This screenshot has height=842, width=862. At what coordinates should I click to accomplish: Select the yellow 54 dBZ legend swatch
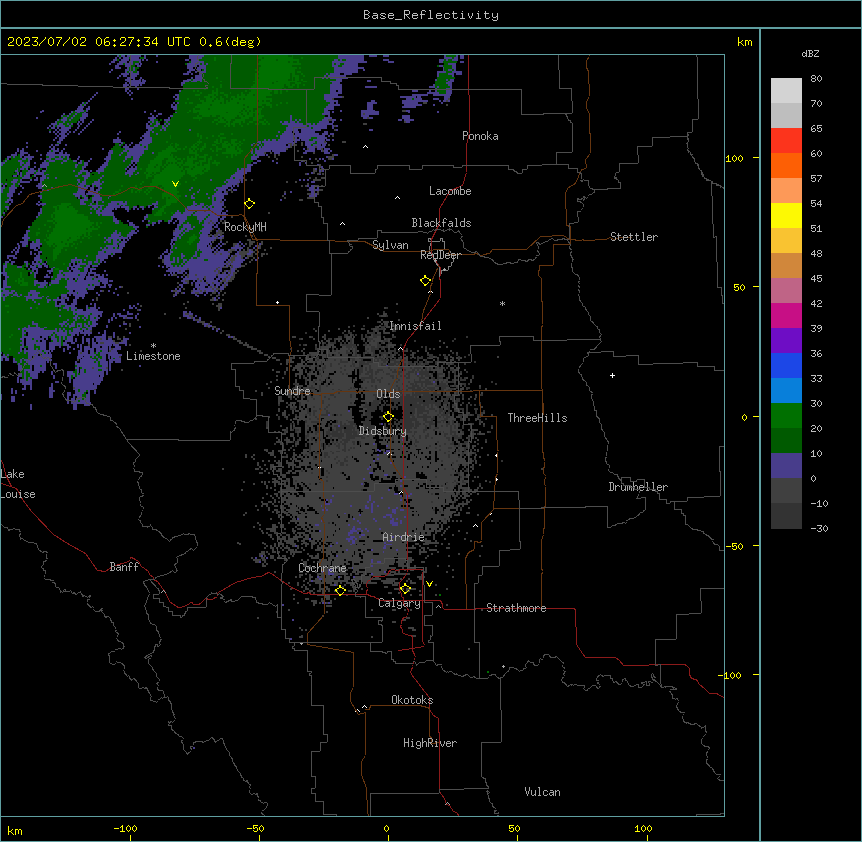pos(786,215)
